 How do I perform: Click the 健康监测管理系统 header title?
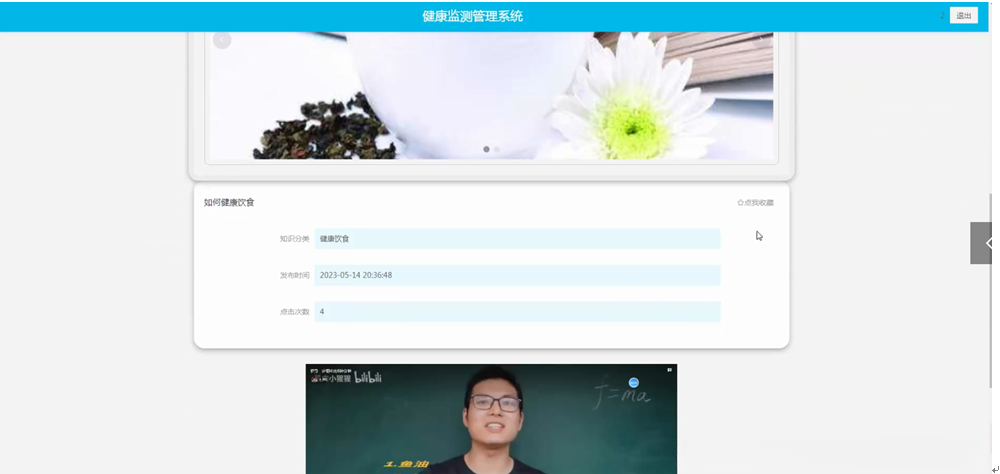tap(473, 16)
